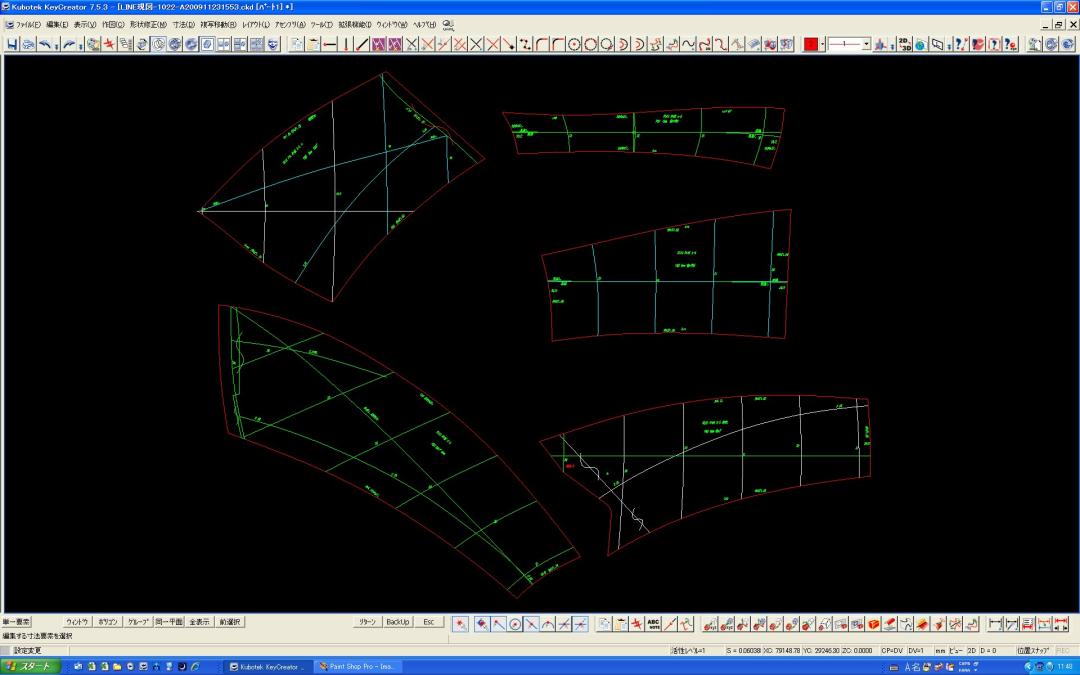
Task: Click the red current color swatch
Action: click(x=811, y=44)
